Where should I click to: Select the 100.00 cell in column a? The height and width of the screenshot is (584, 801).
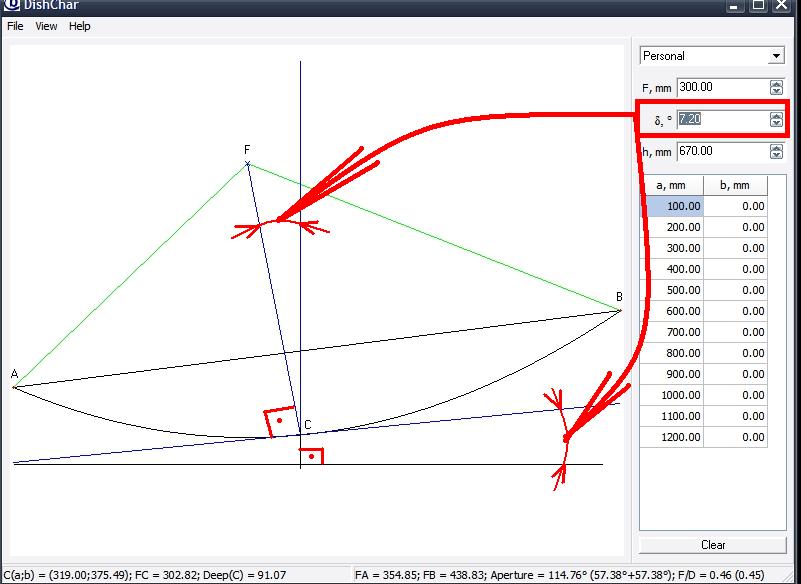[x=671, y=206]
